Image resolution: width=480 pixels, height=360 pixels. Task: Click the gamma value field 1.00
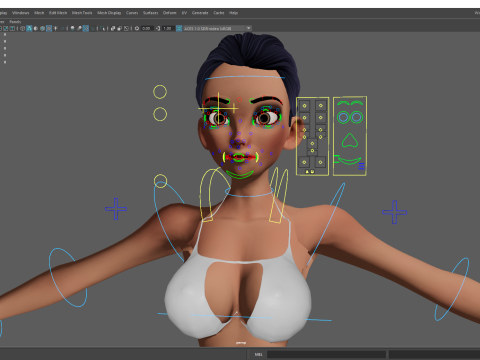pyautogui.click(x=168, y=28)
